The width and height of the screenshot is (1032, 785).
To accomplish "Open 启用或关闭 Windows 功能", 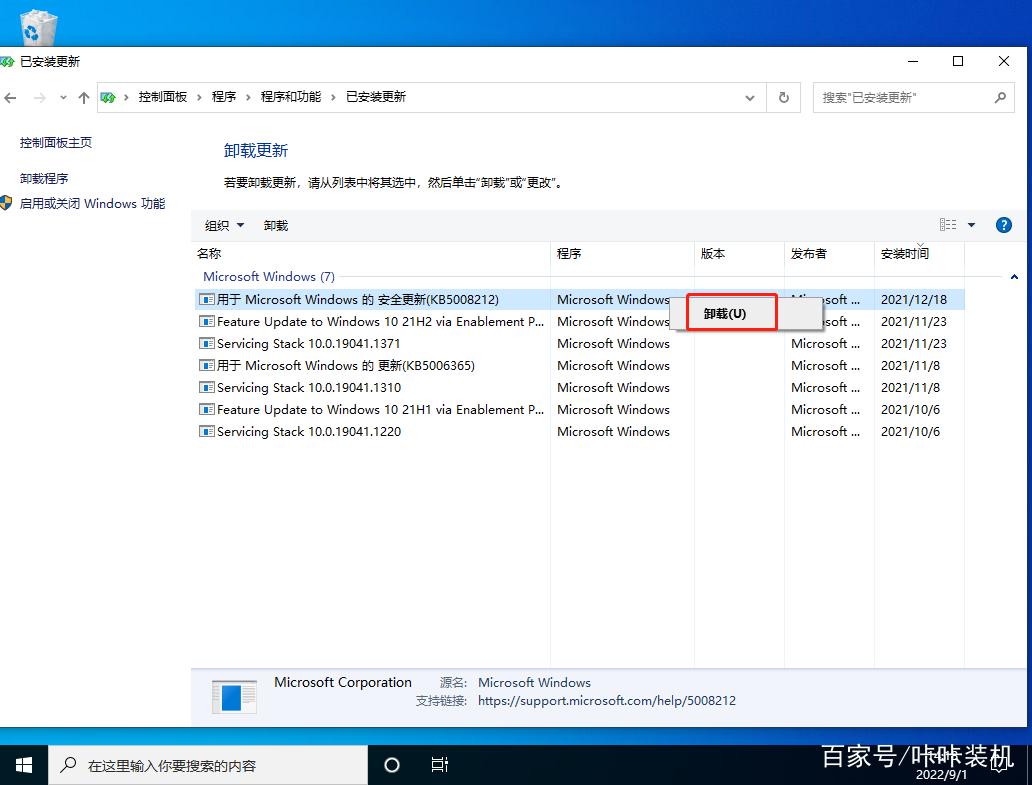I will point(91,203).
